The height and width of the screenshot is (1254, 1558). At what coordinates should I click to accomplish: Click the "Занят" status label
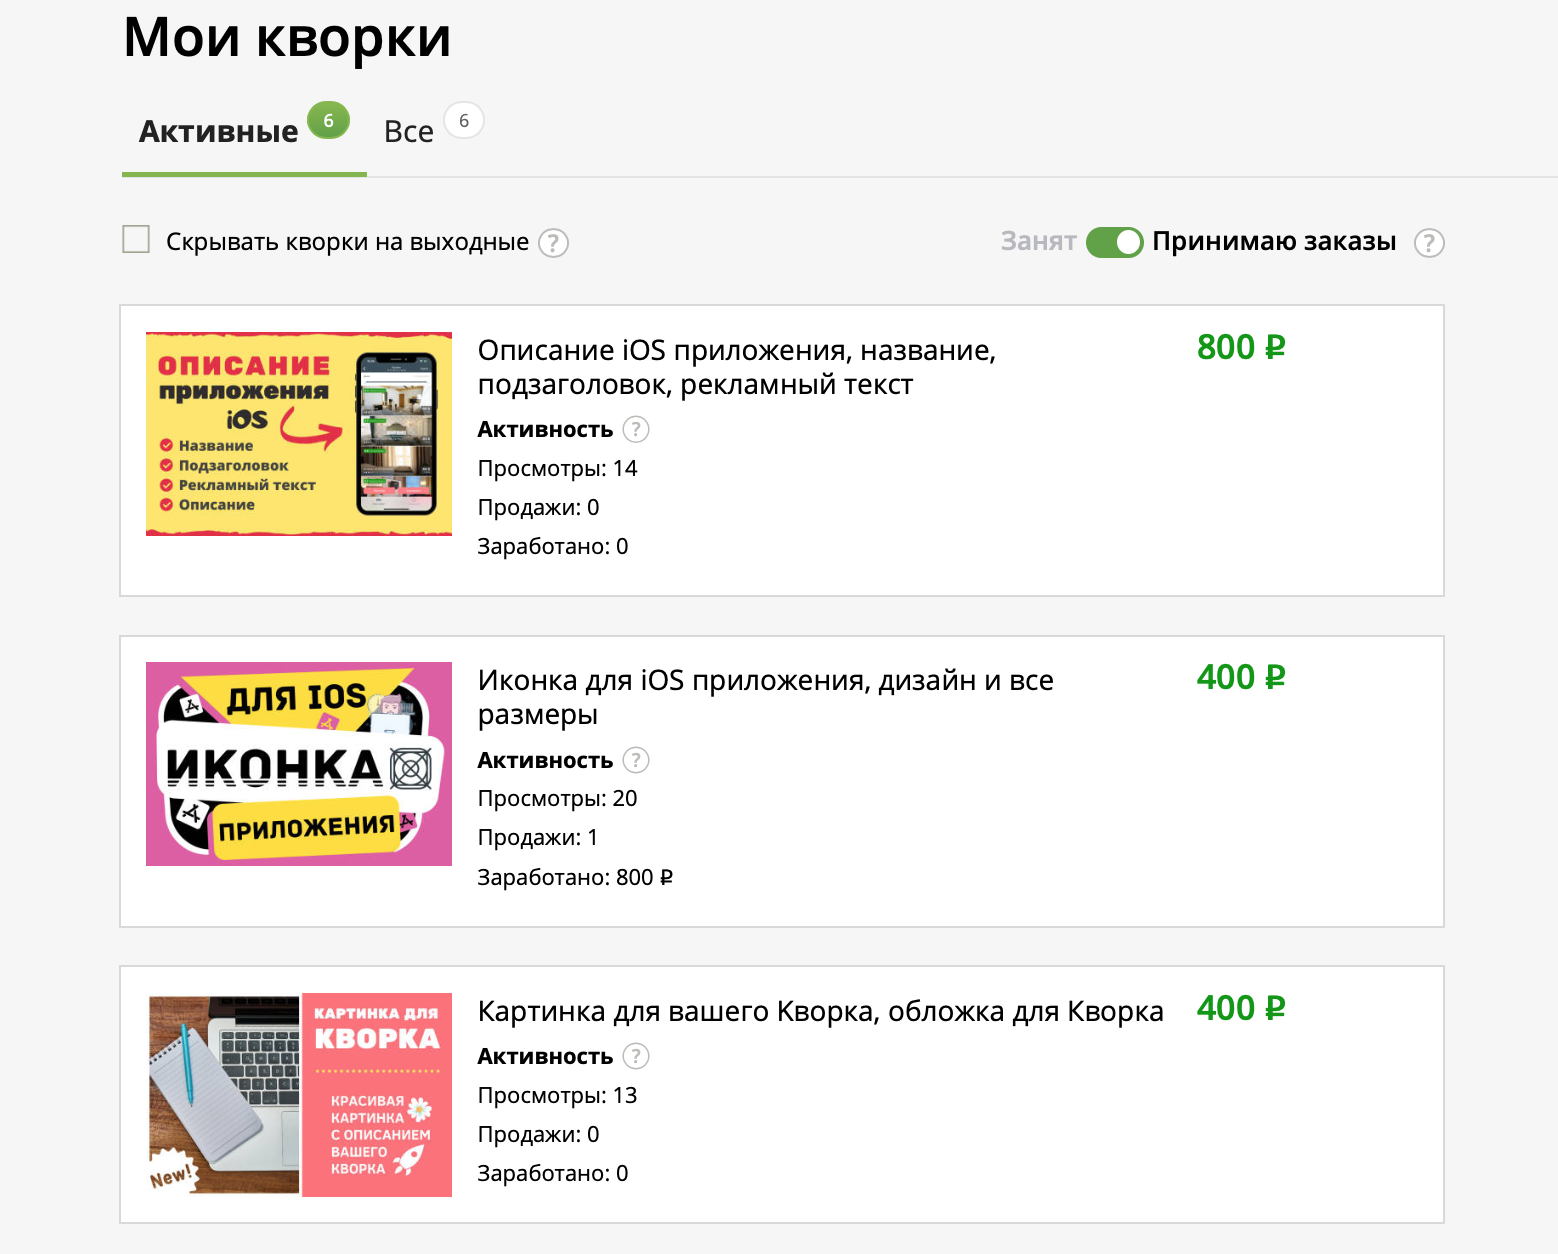tap(1038, 242)
